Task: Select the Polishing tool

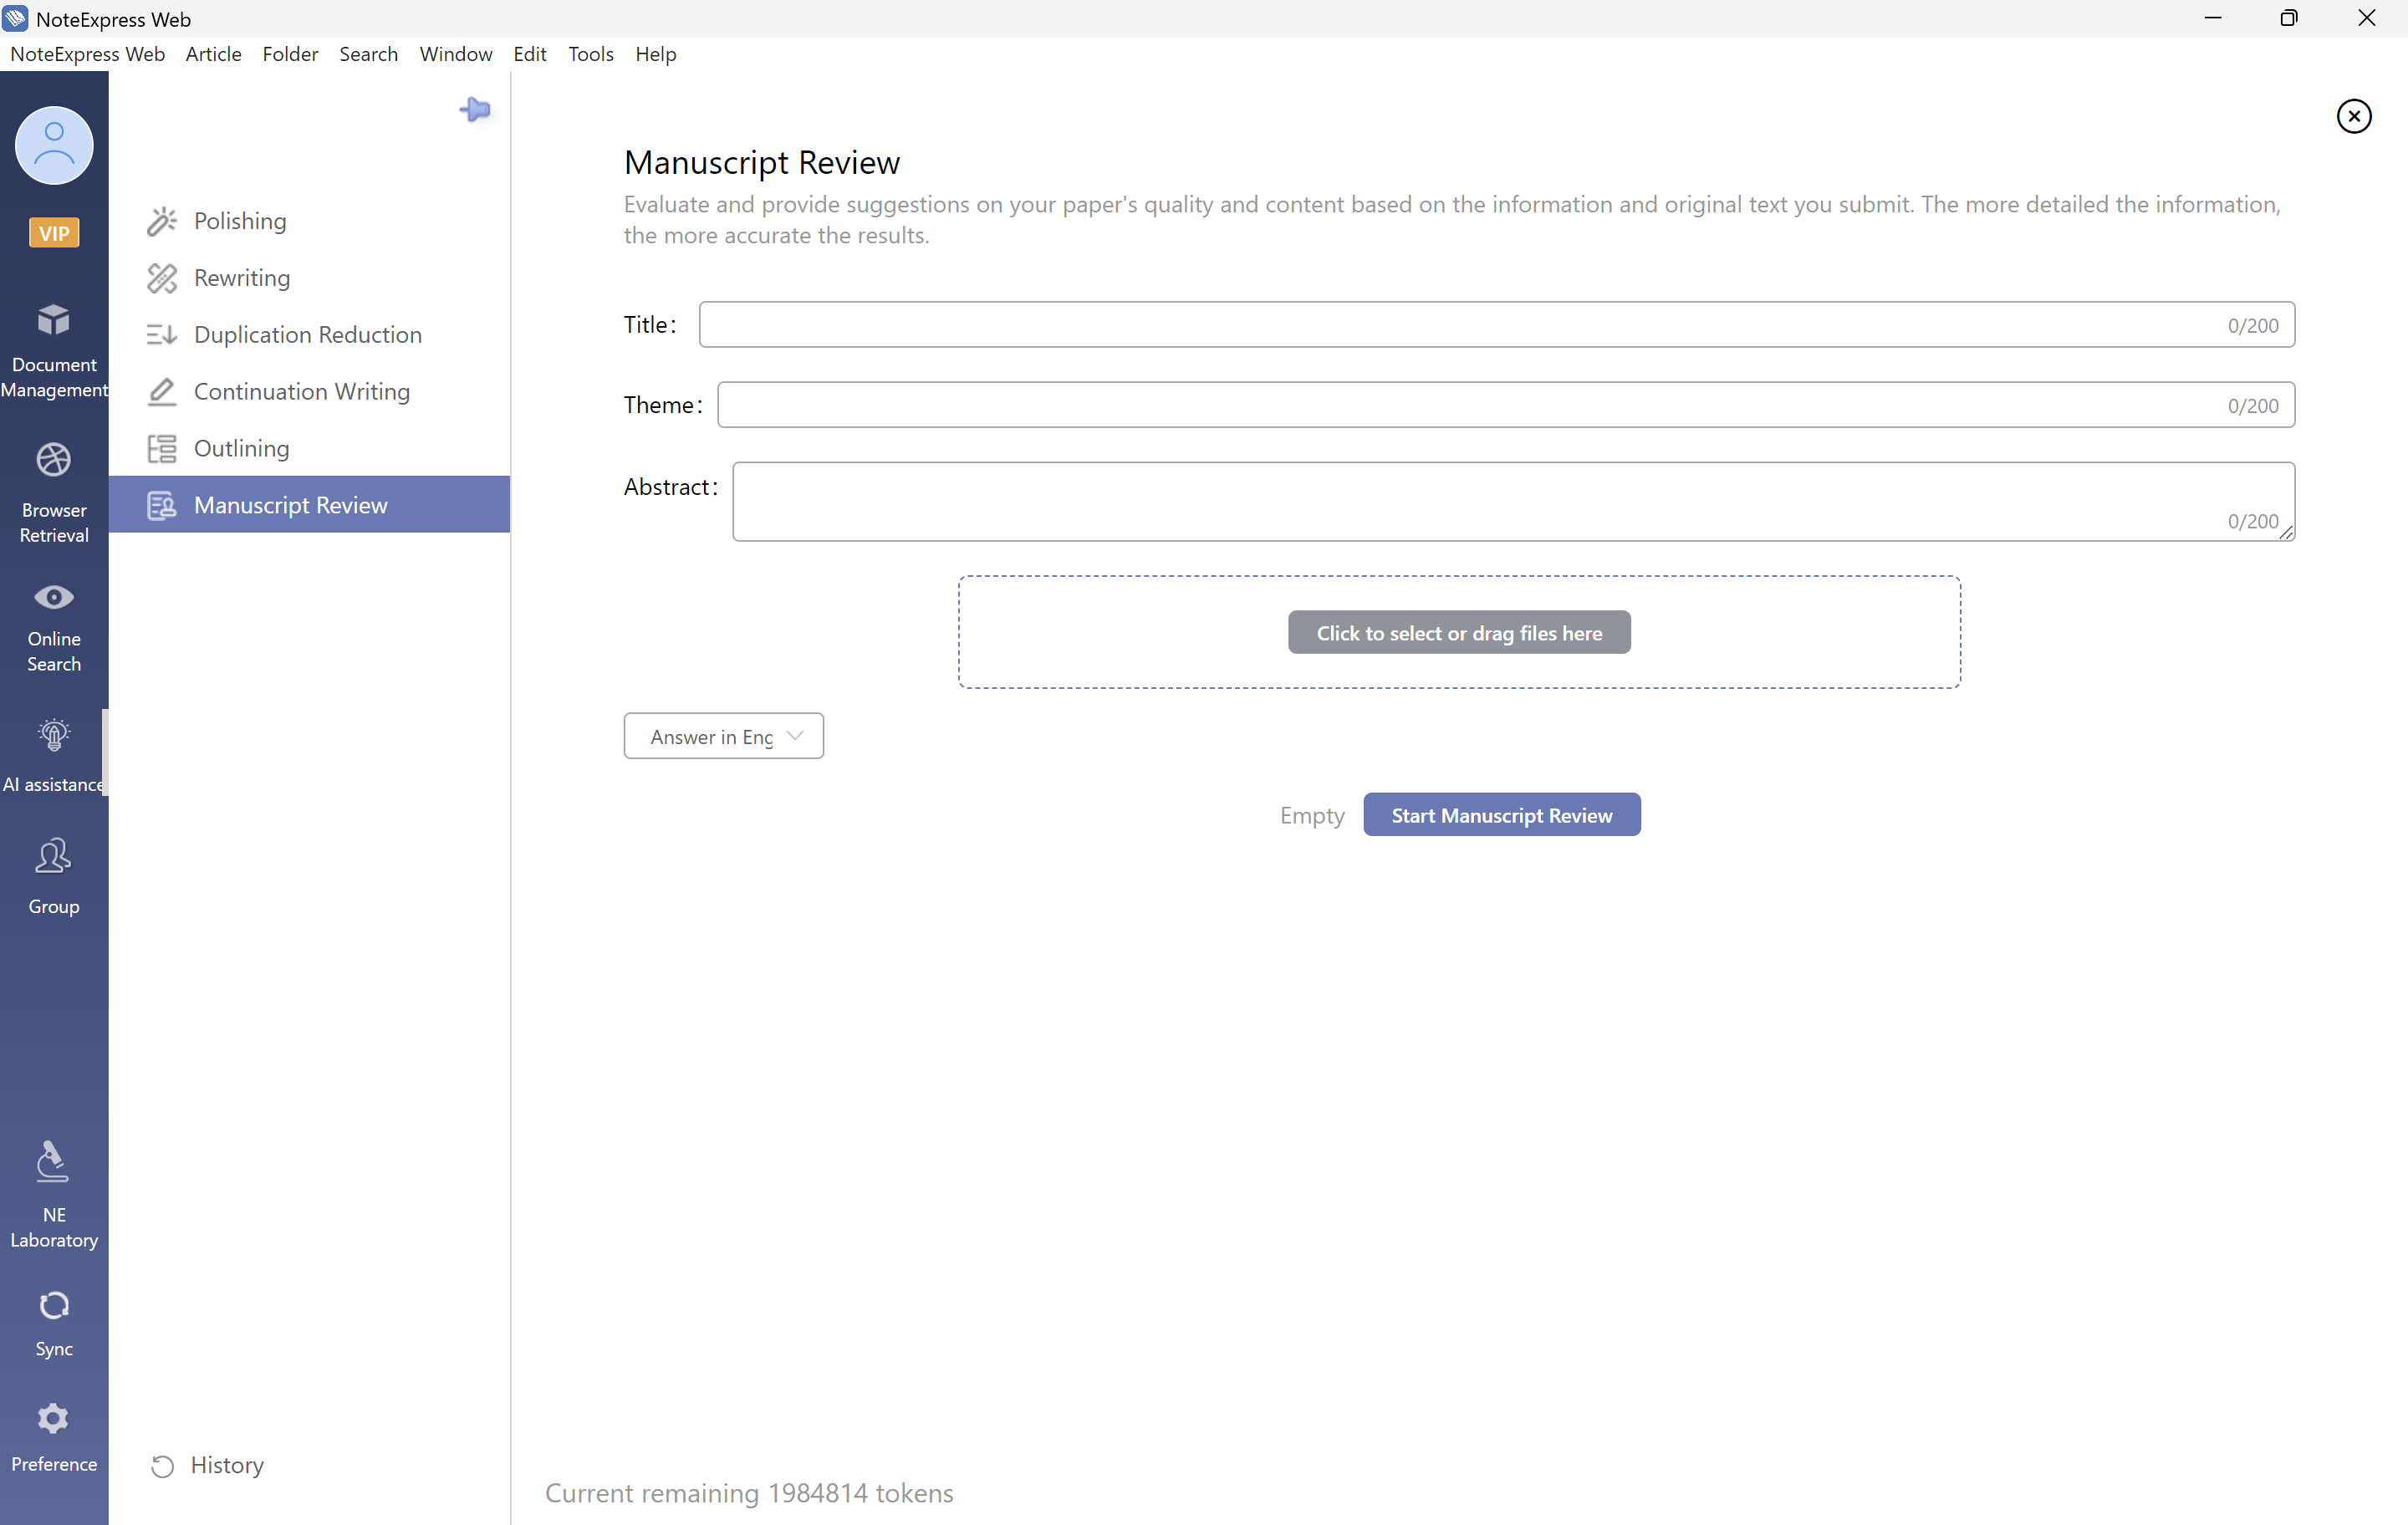Action: (x=310, y=221)
